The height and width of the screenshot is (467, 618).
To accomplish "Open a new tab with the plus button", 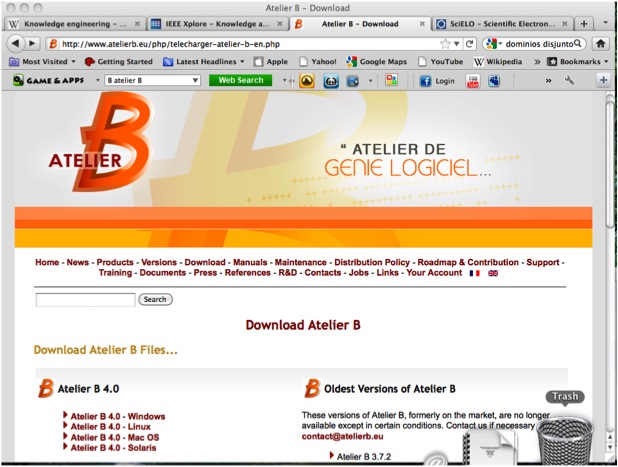I will [584, 24].
